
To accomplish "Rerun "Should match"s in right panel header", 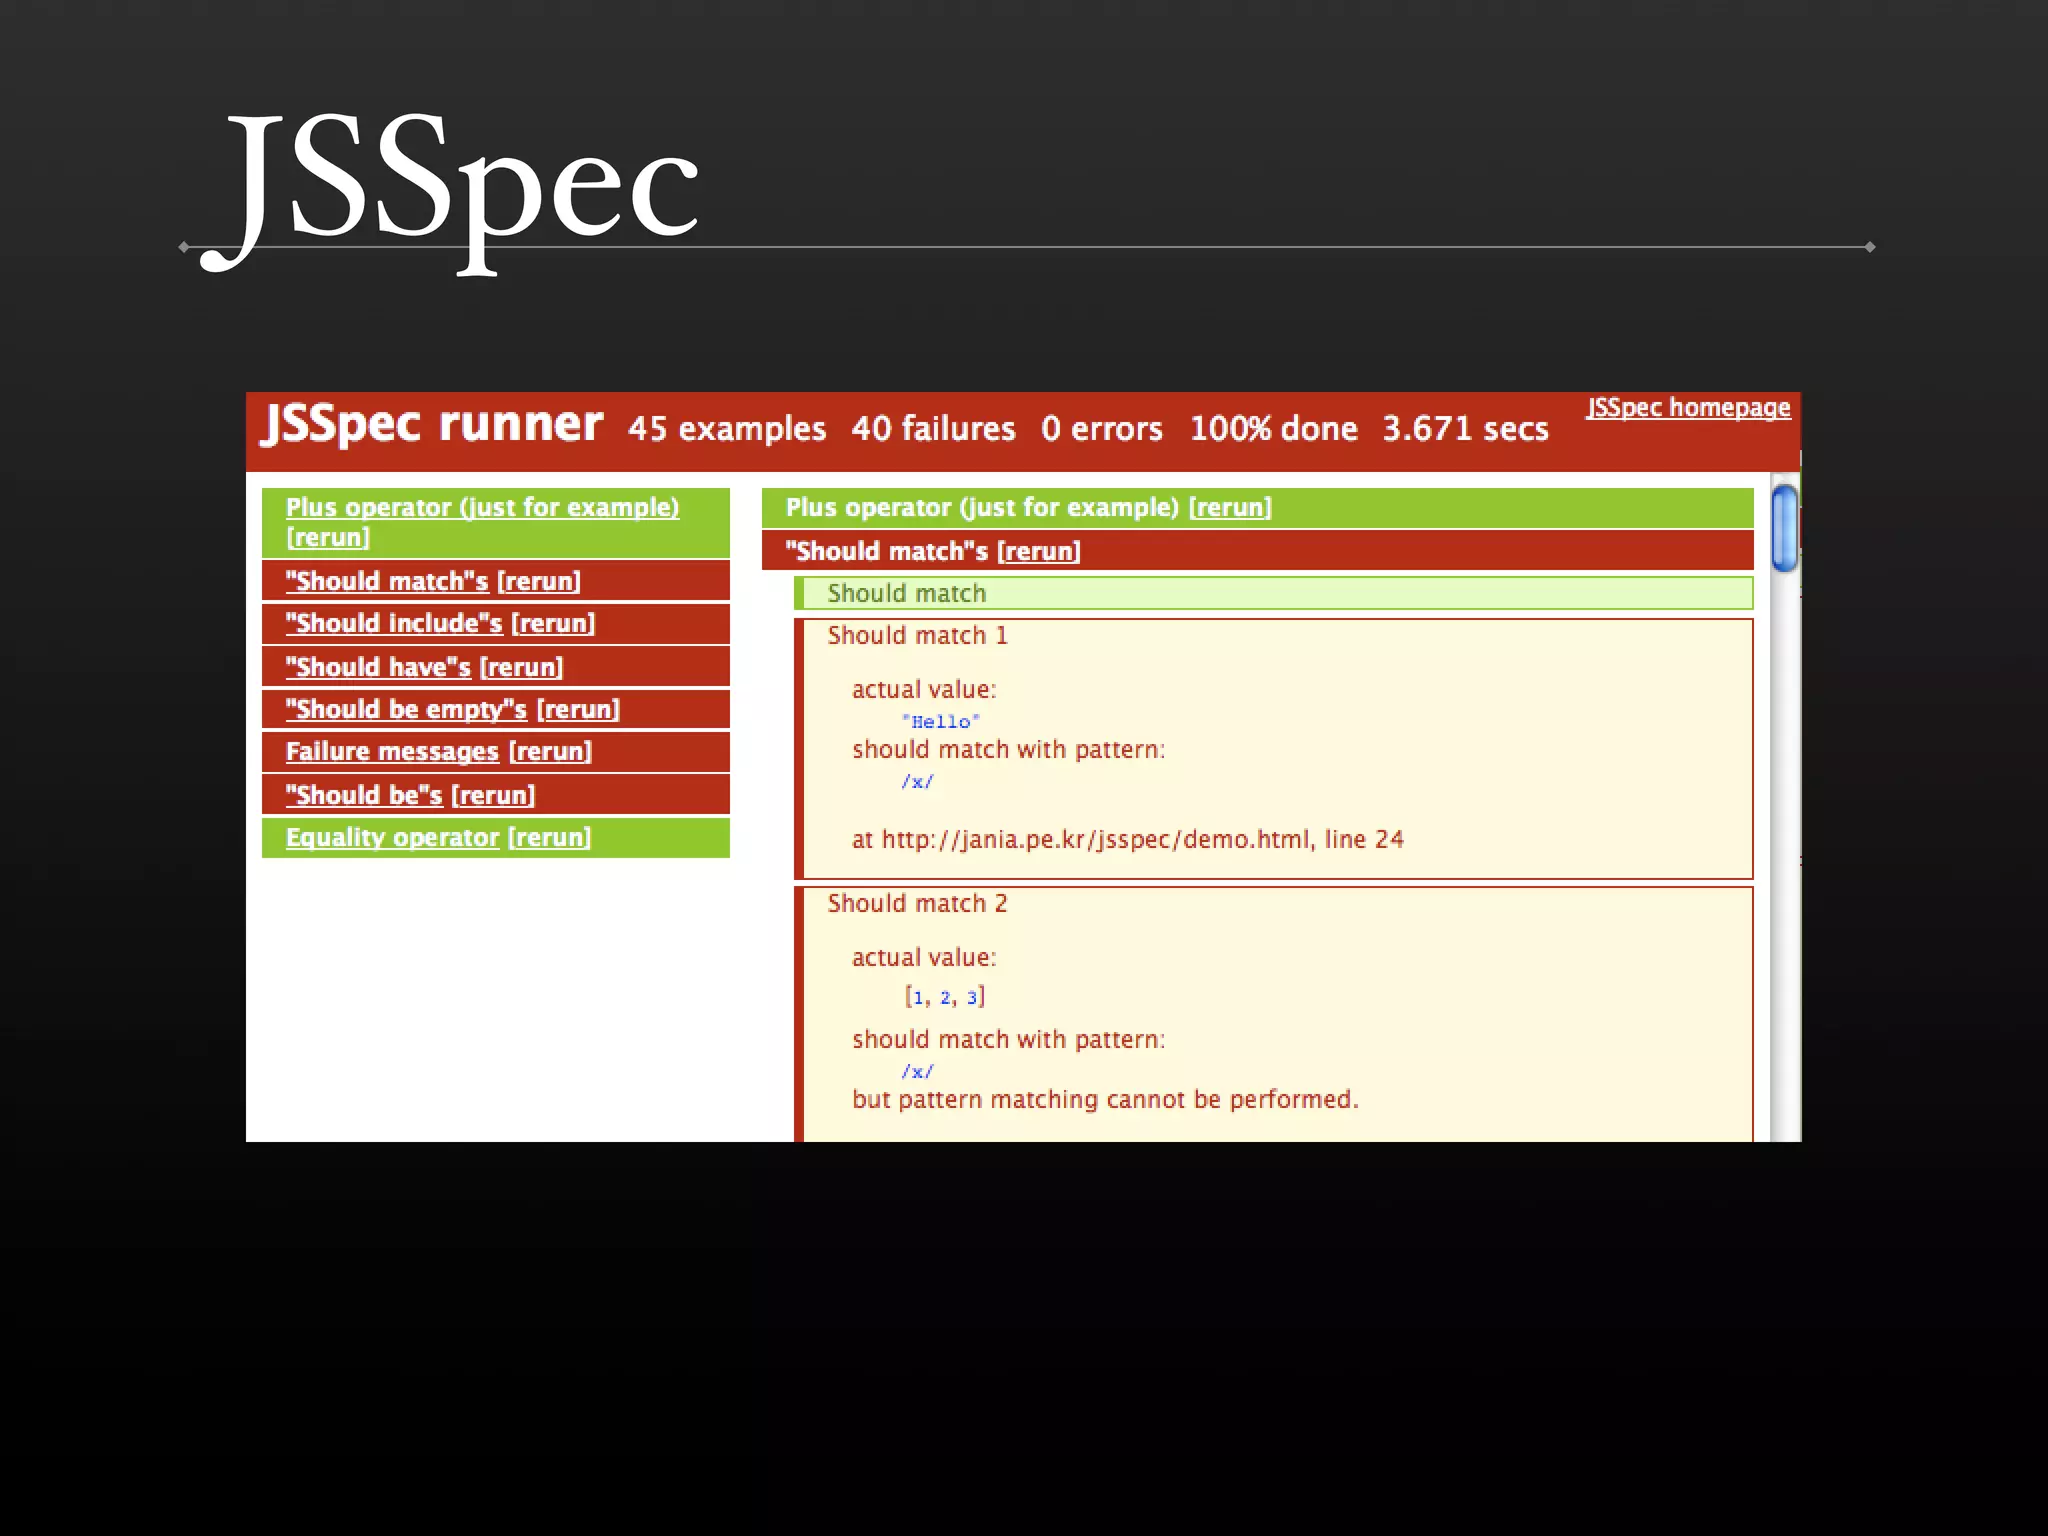I will [x=1039, y=551].
